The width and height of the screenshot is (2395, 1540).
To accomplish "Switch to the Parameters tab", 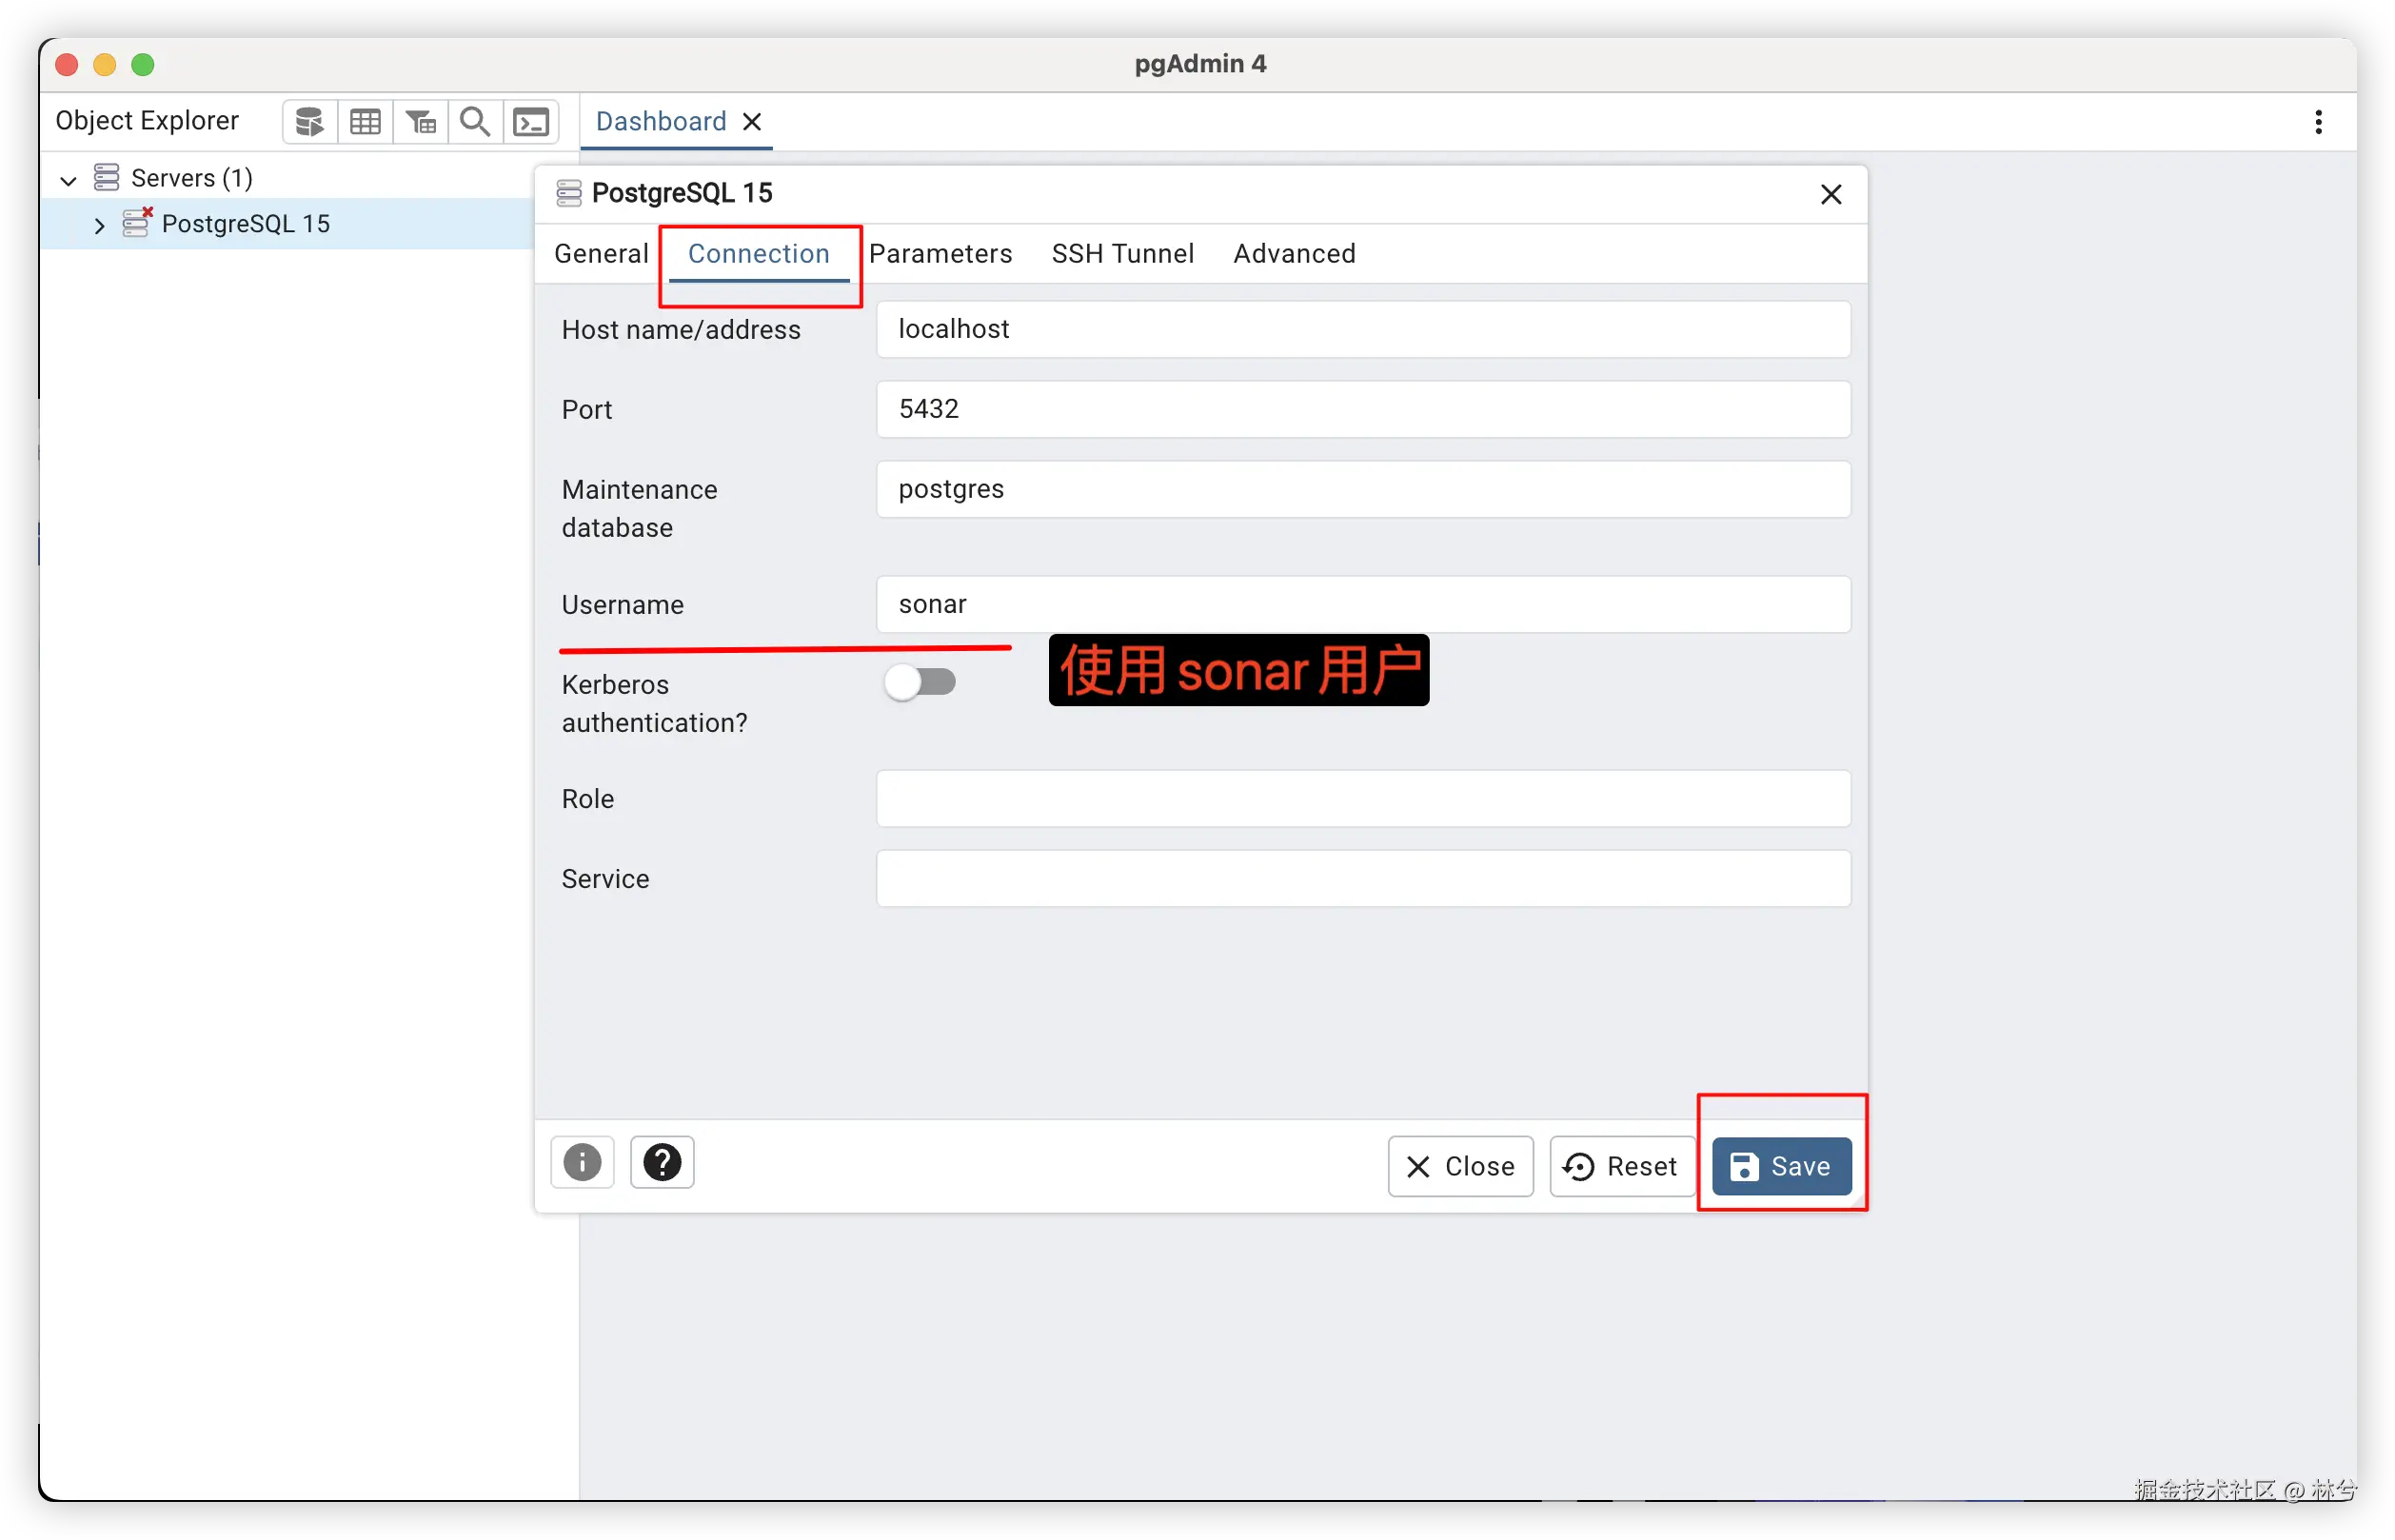I will [940, 254].
